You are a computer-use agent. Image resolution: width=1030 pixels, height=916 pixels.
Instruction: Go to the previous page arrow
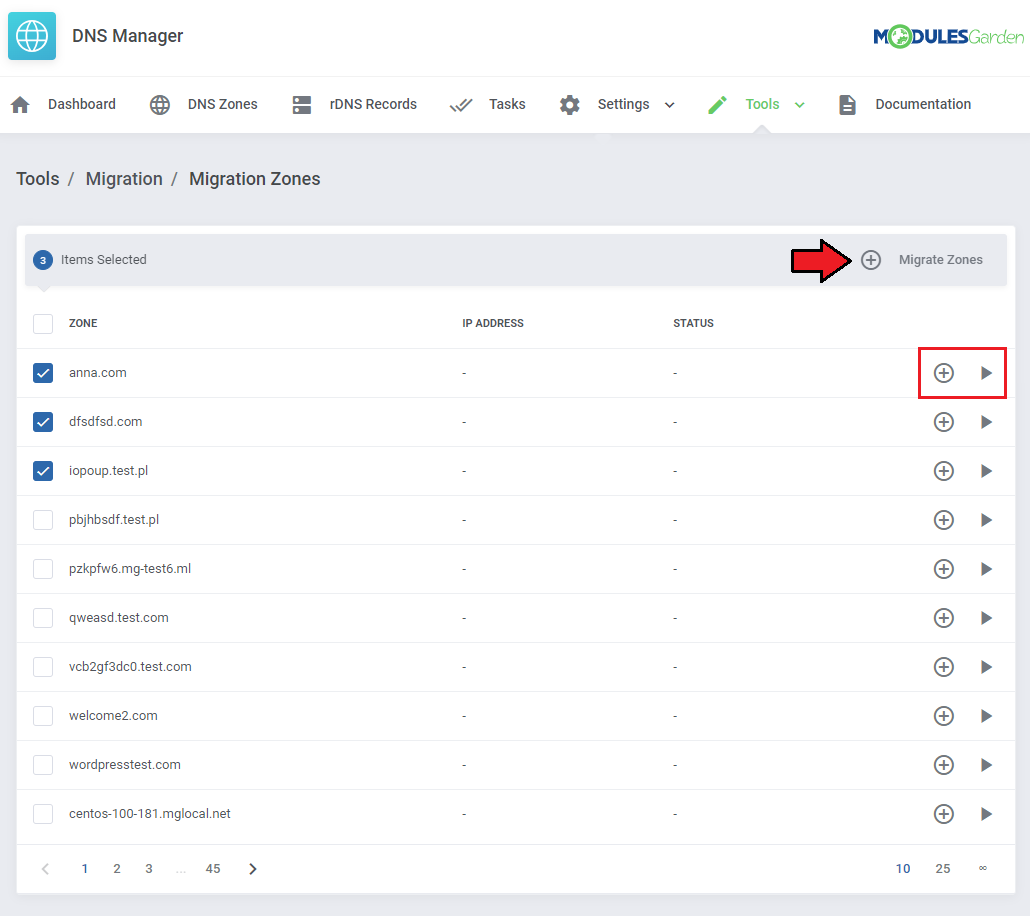click(x=45, y=869)
